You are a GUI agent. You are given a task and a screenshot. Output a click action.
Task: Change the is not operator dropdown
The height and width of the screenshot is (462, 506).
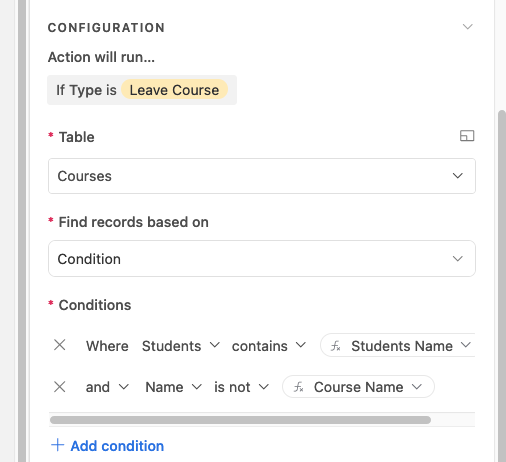click(241, 387)
